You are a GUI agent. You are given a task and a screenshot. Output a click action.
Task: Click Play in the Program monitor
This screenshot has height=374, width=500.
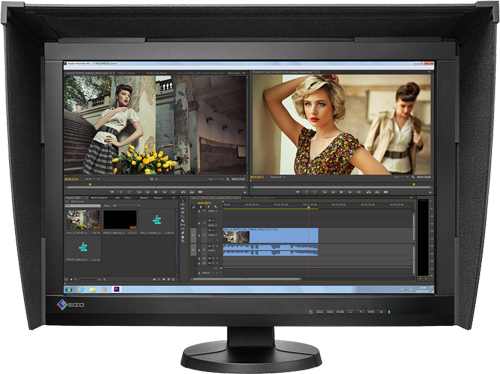point(341,192)
